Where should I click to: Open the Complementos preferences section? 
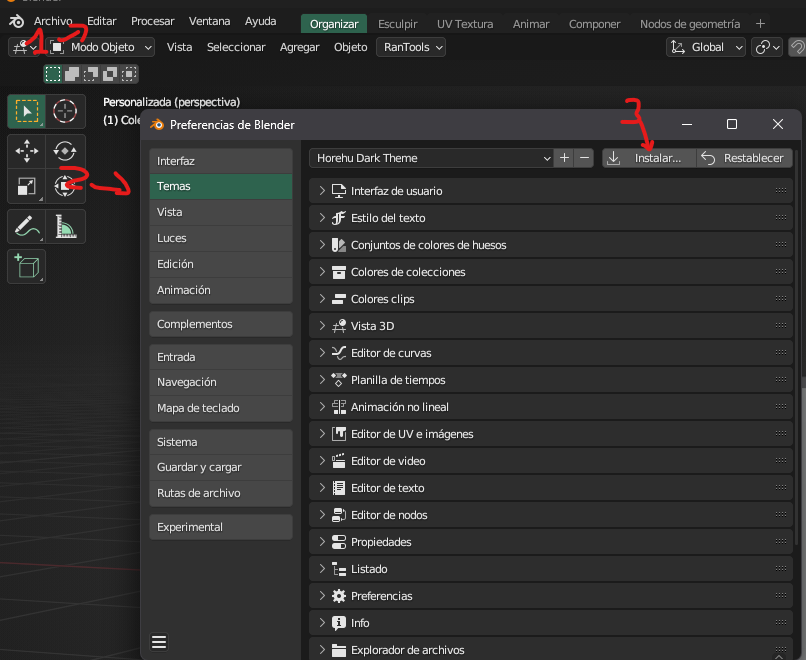coord(221,324)
